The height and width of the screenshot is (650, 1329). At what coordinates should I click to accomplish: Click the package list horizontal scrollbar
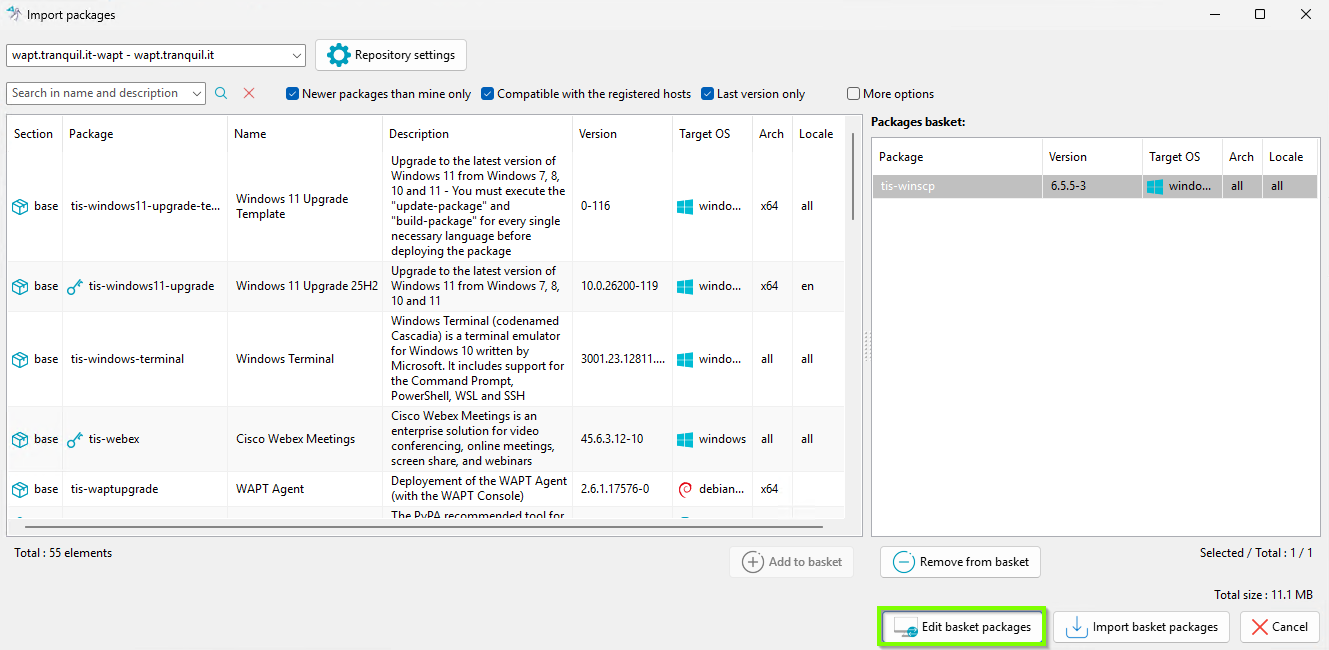point(423,526)
